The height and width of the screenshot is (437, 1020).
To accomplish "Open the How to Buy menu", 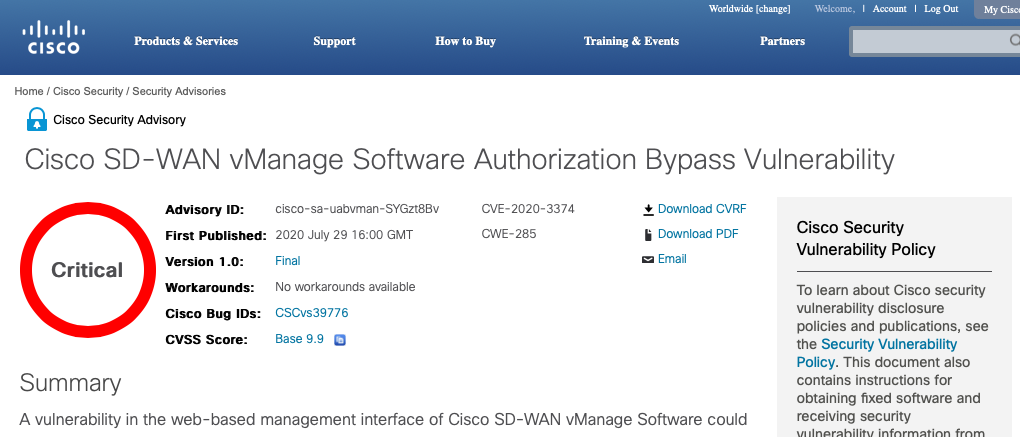I will (465, 41).
